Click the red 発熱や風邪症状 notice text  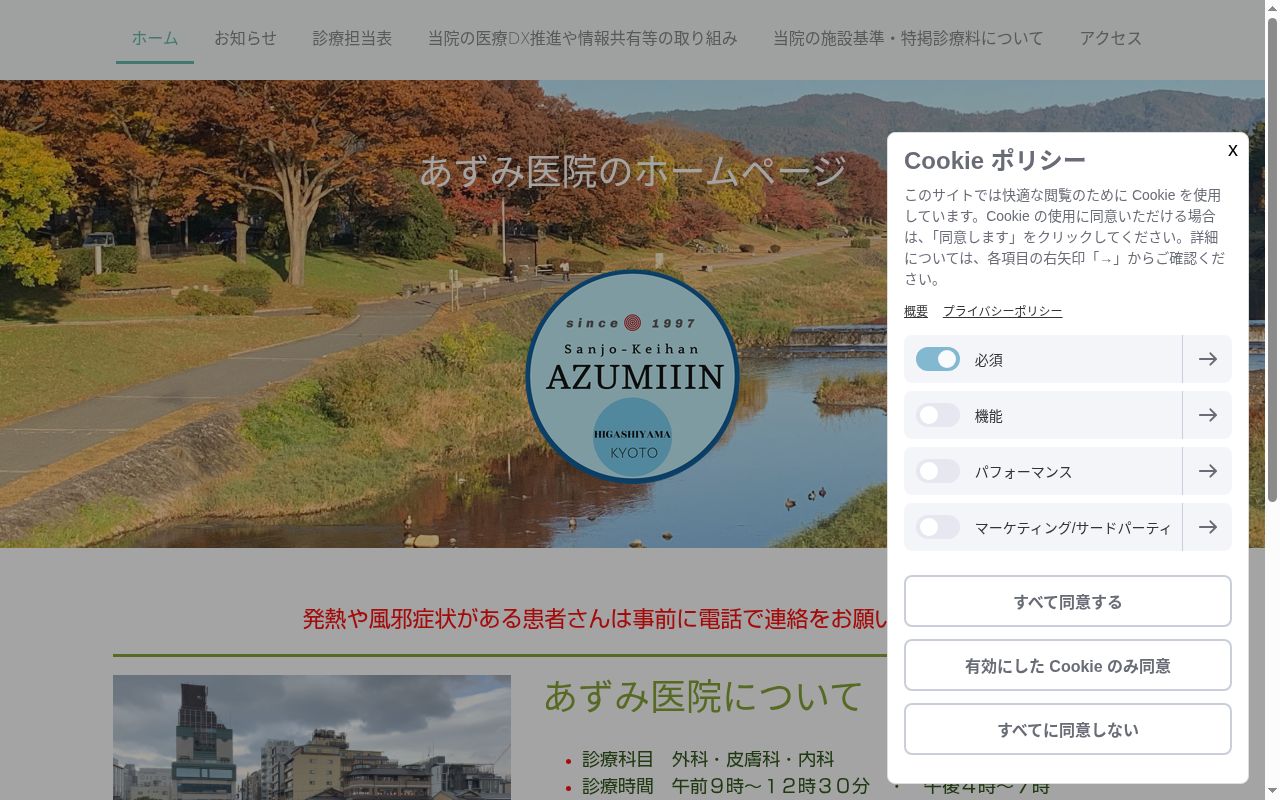pyautogui.click(x=595, y=619)
